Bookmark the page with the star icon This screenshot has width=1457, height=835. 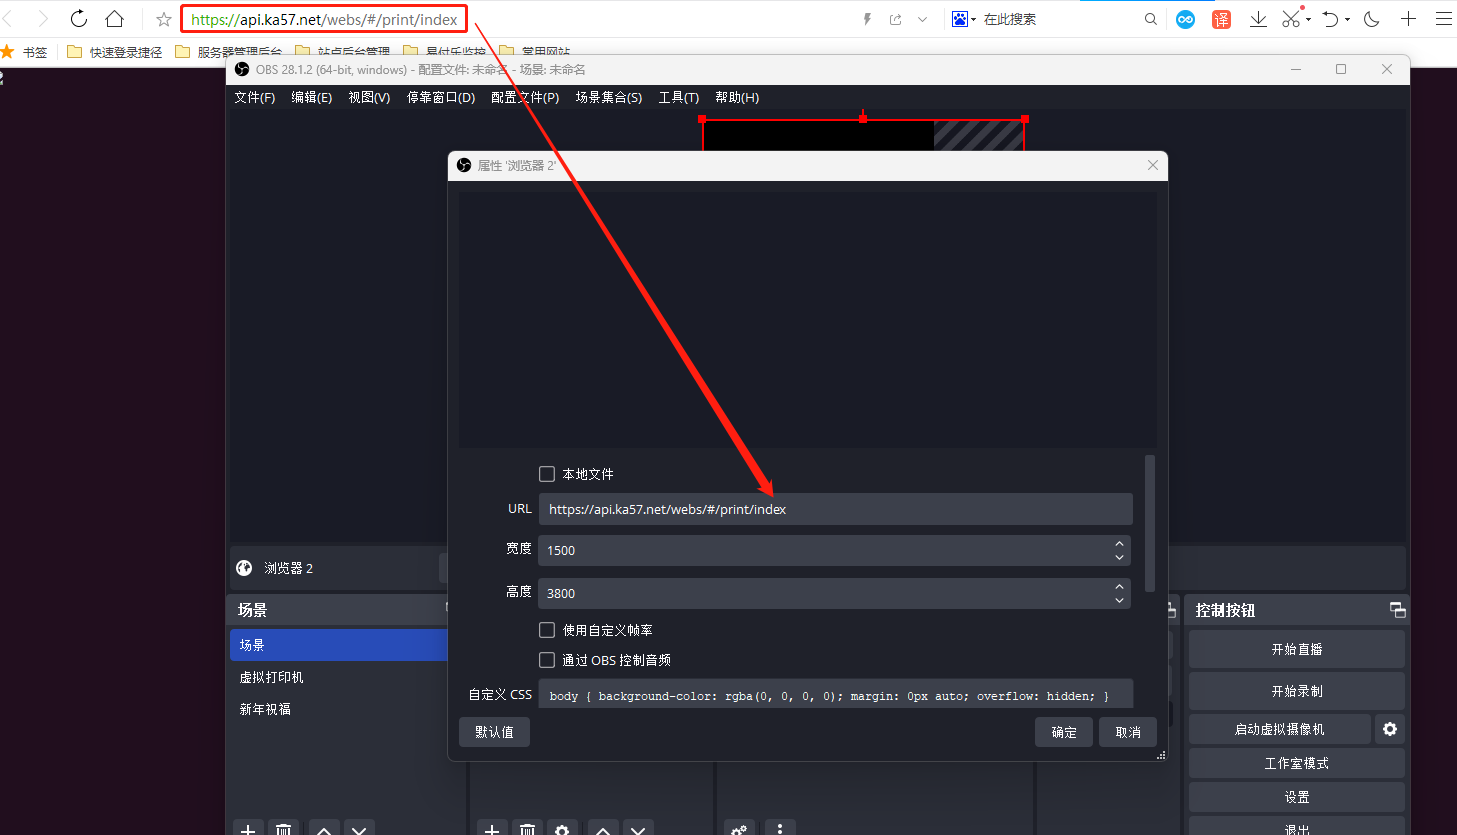point(164,19)
